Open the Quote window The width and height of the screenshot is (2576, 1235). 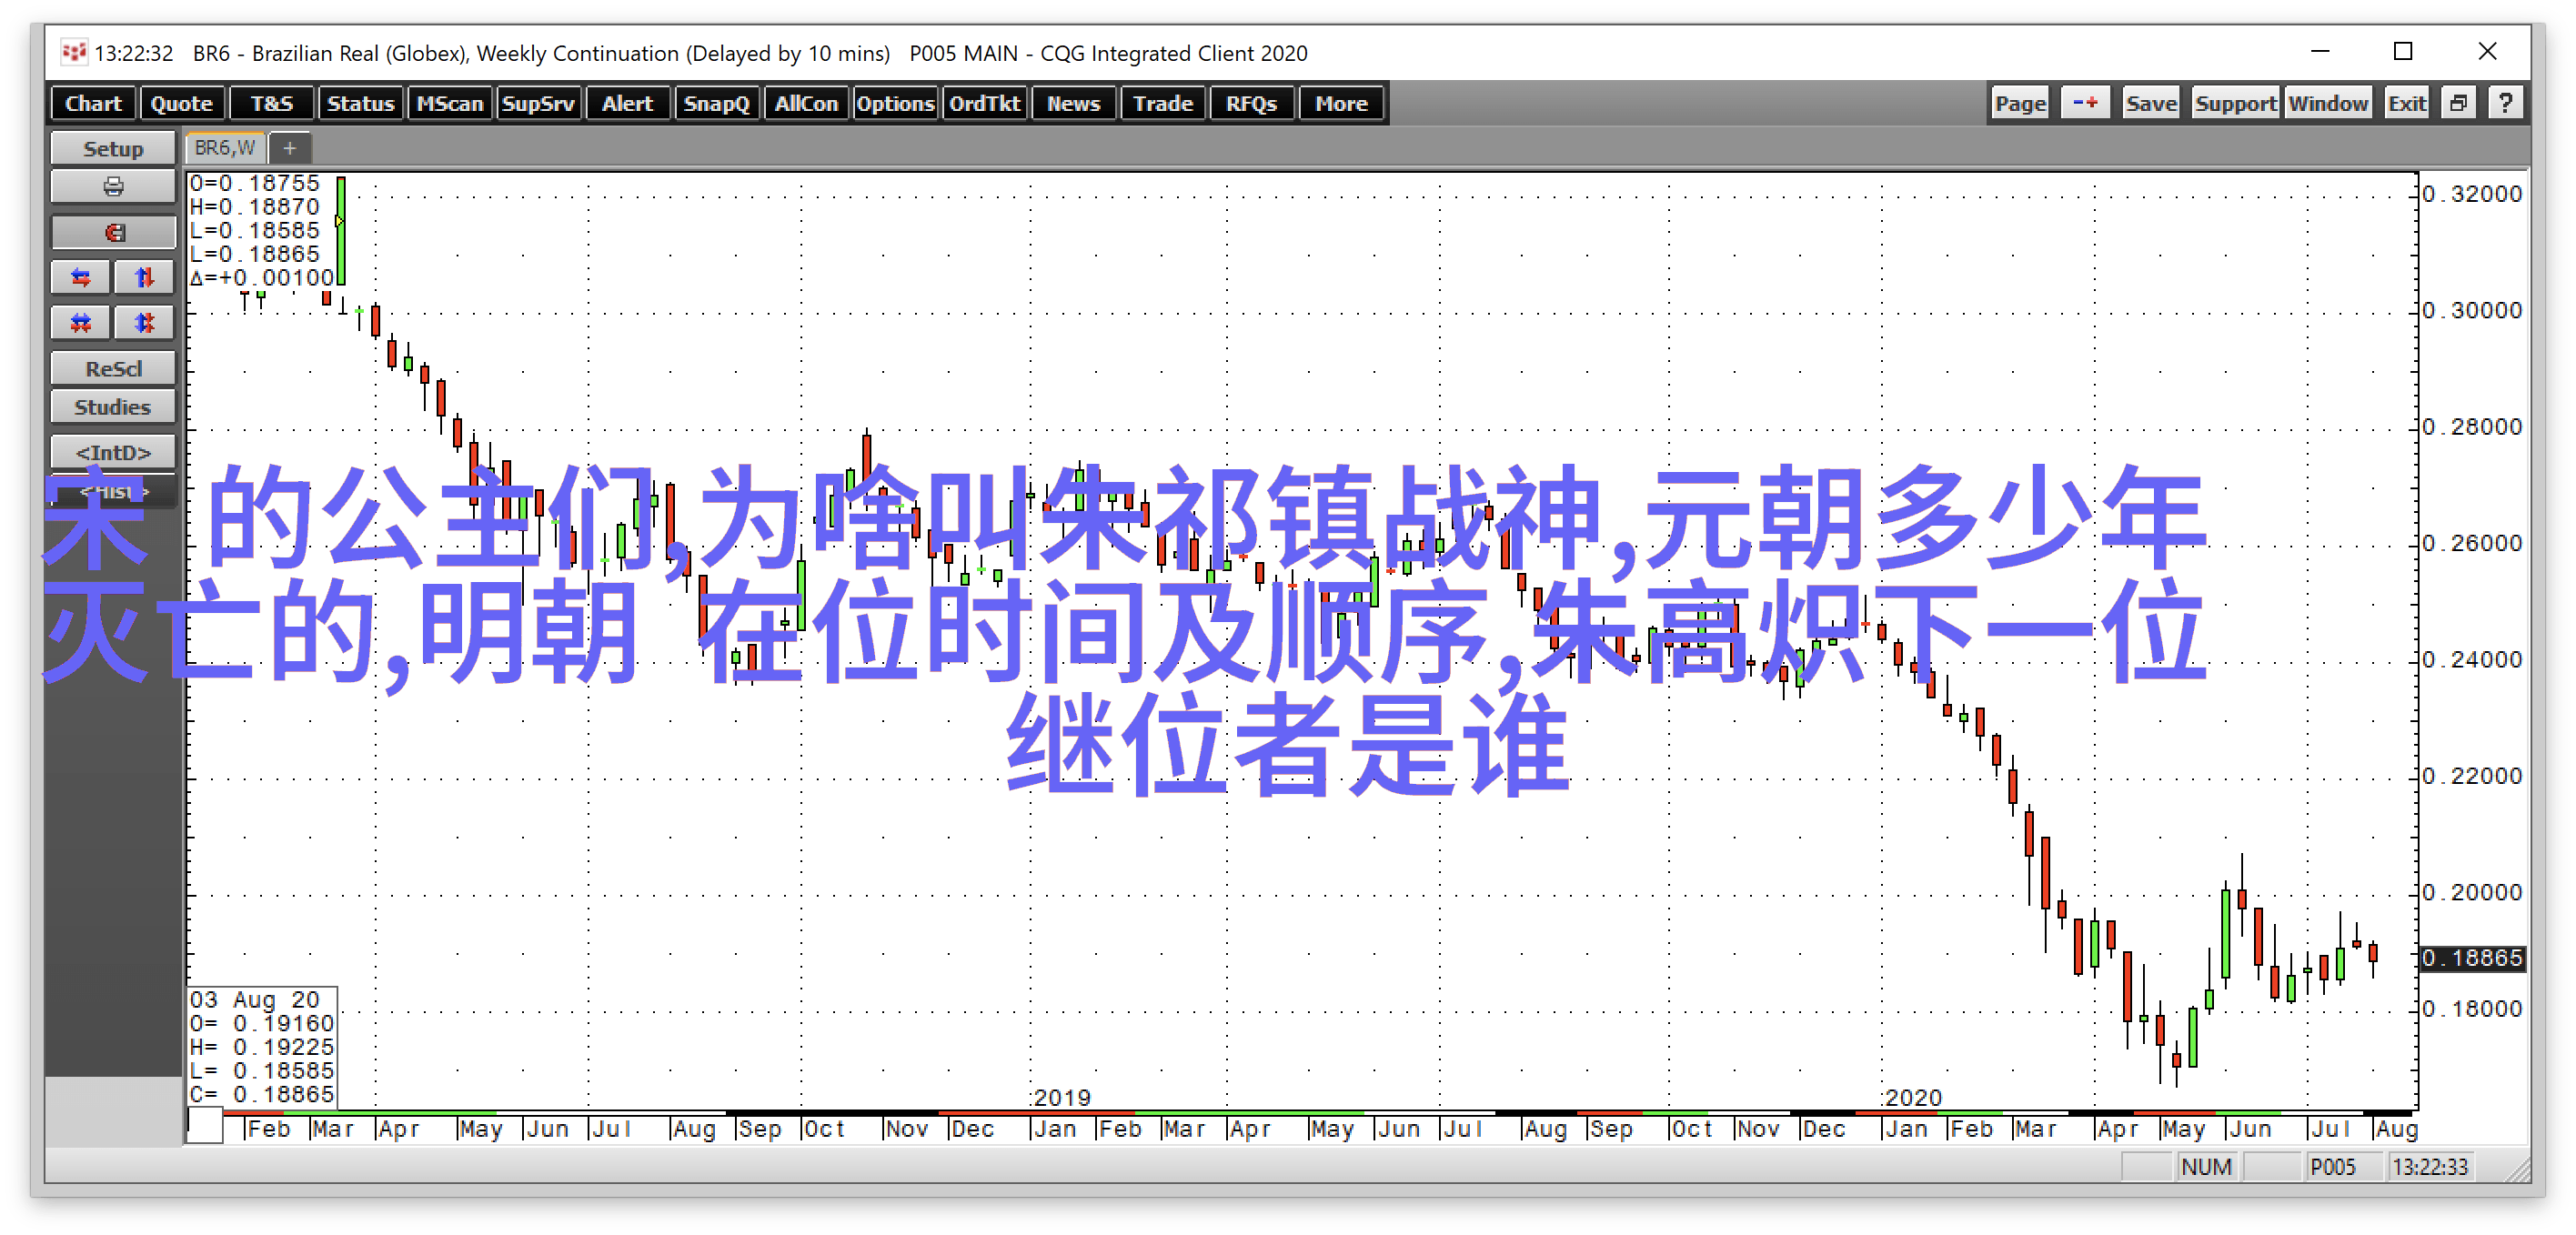tap(182, 104)
